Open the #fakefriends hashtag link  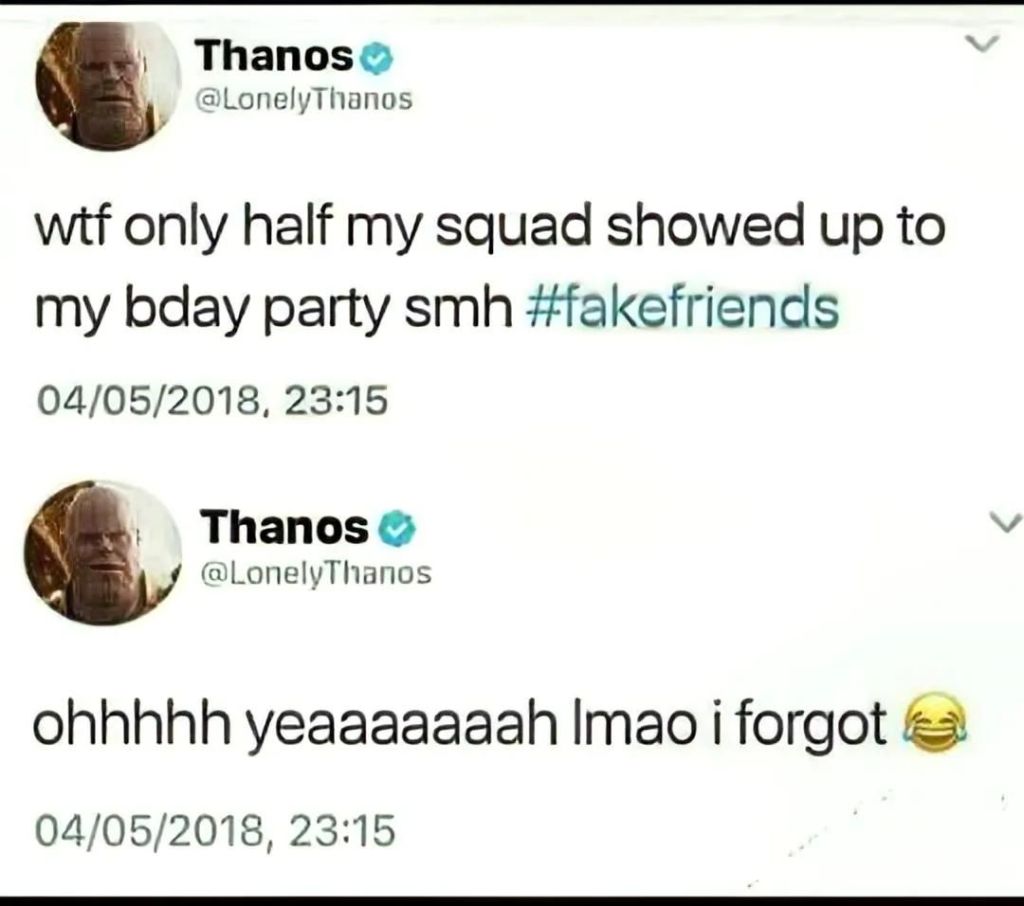[681, 311]
